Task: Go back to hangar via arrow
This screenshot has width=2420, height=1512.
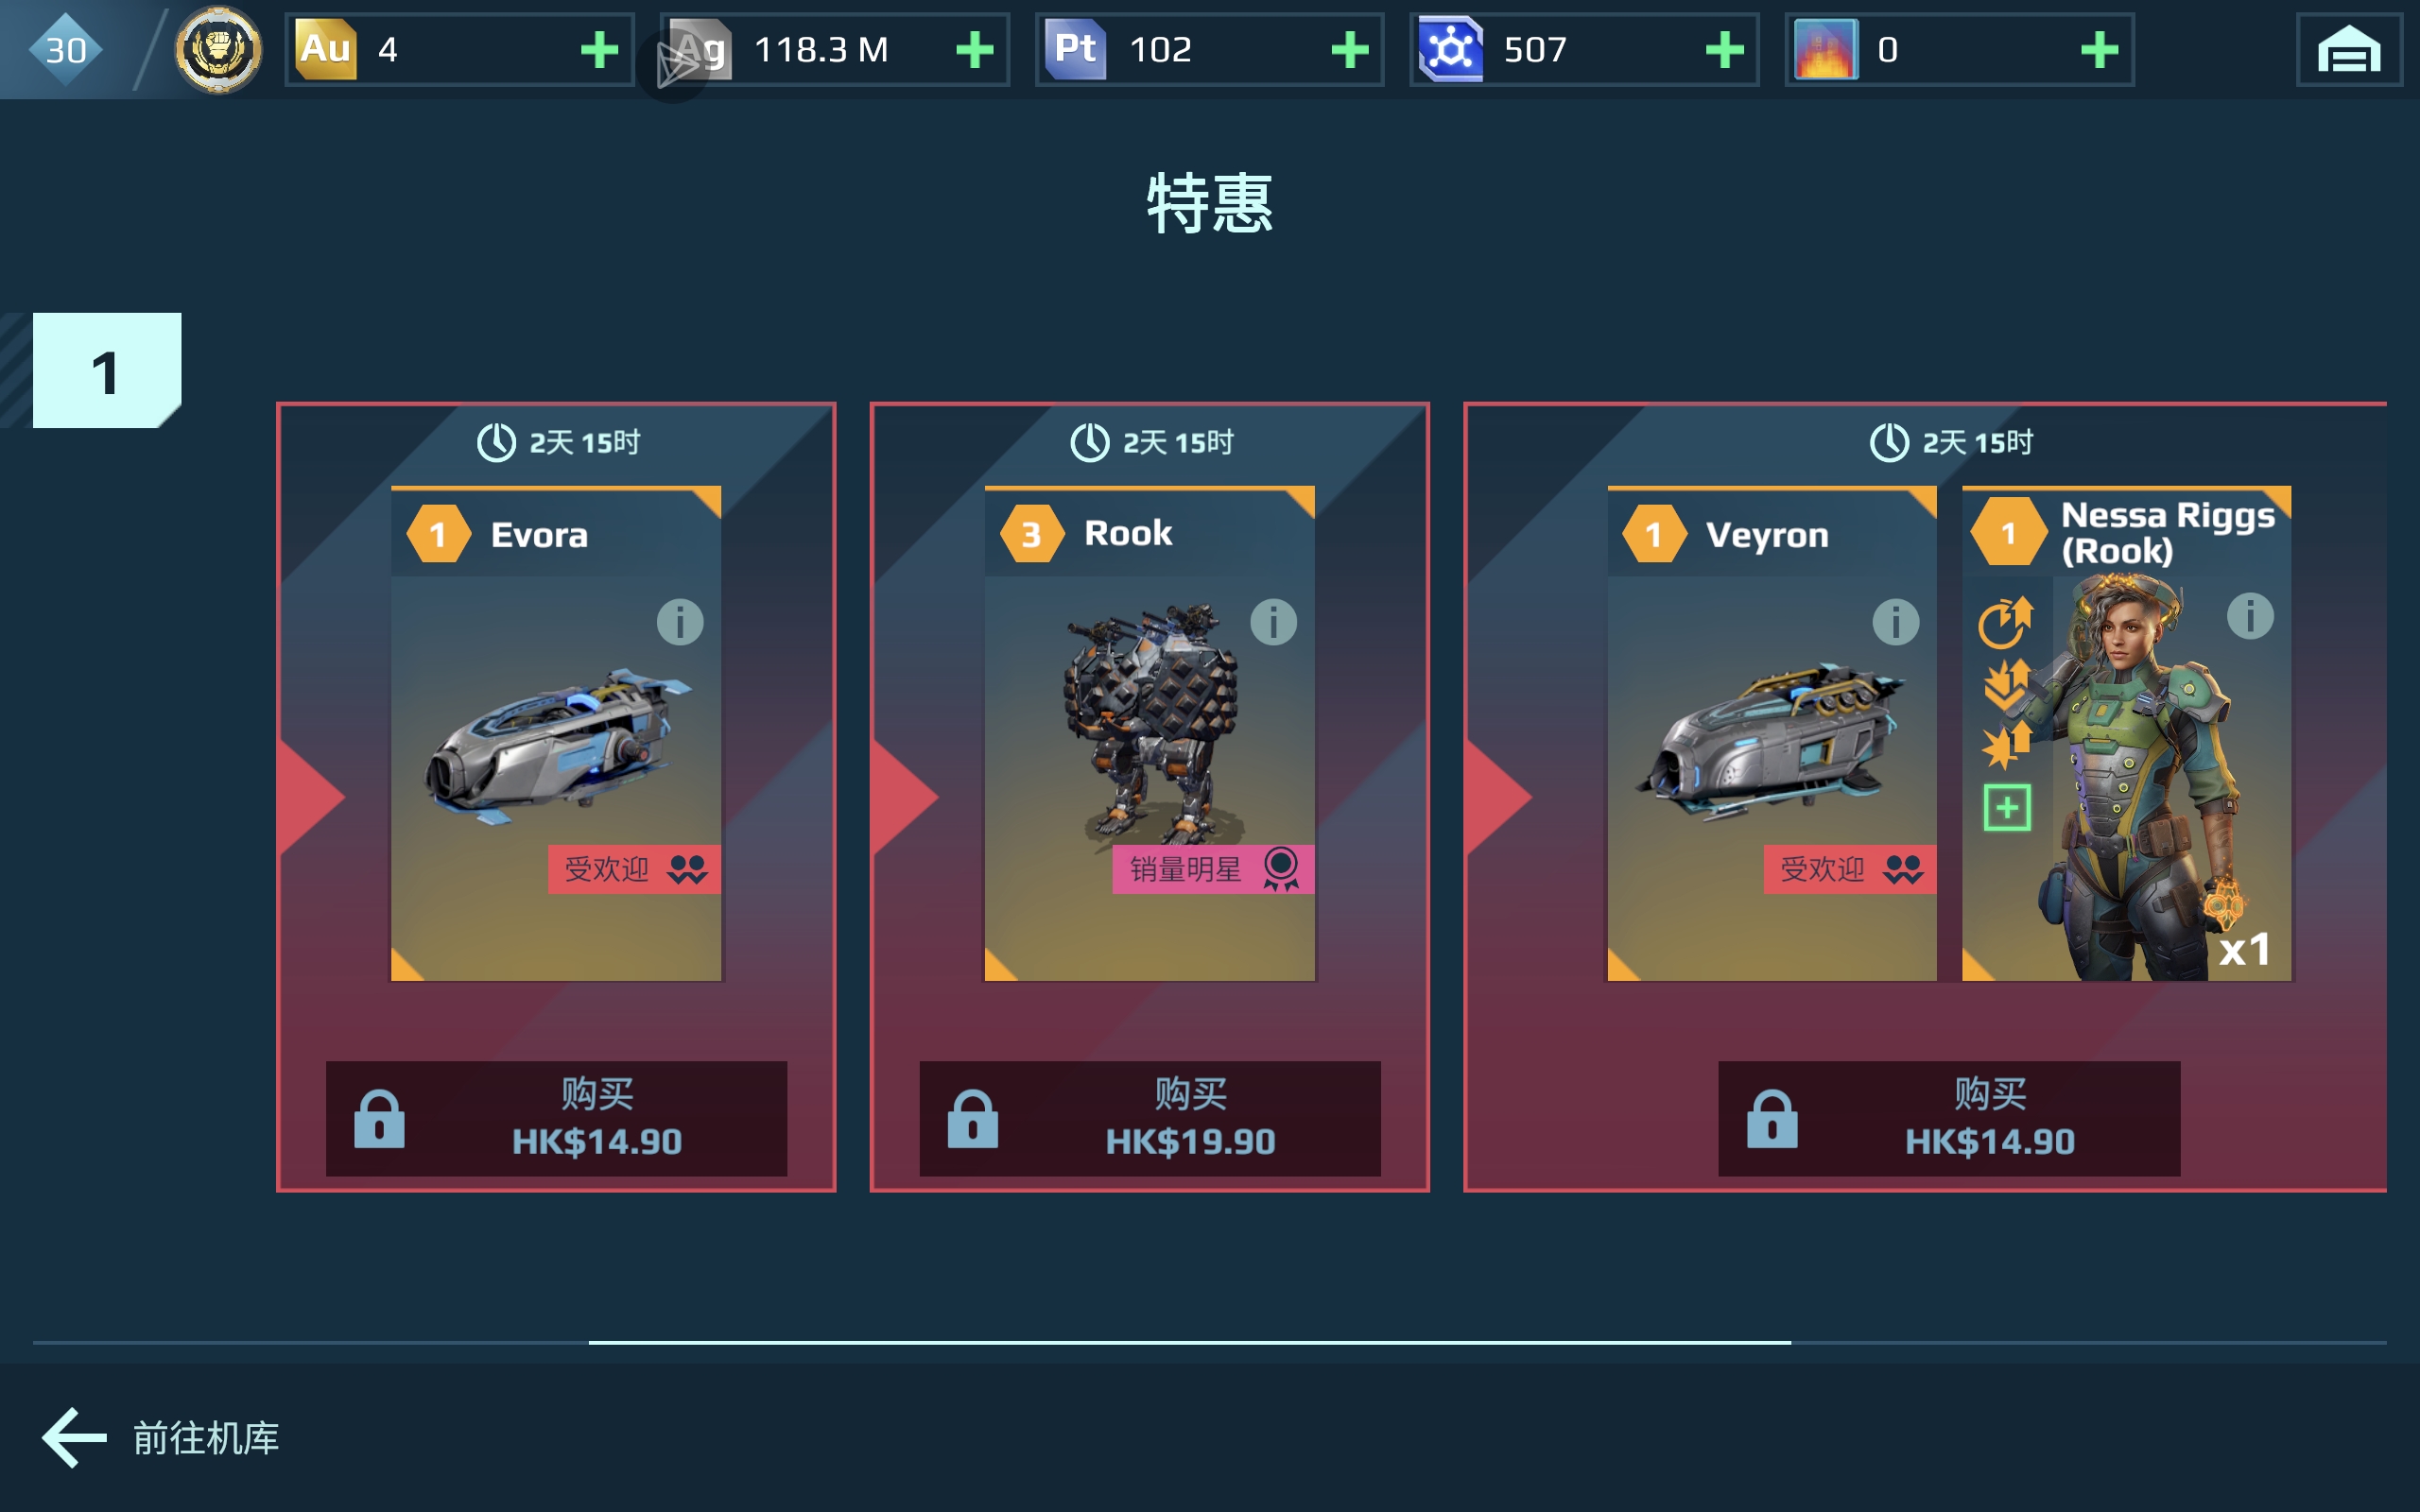Action: 75,1438
